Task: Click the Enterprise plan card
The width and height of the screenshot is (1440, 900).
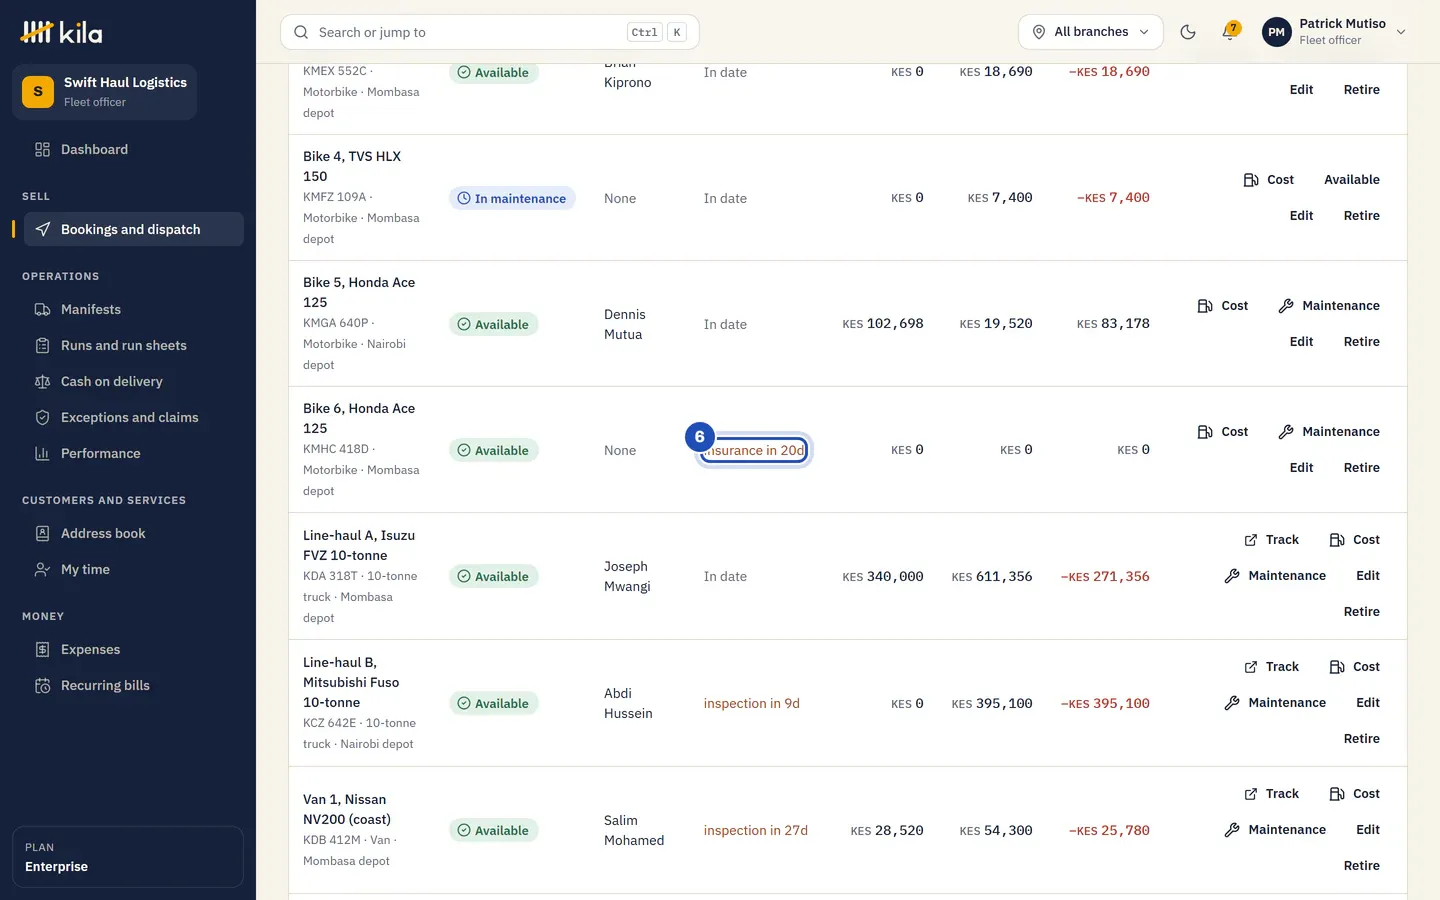Action: (x=128, y=857)
